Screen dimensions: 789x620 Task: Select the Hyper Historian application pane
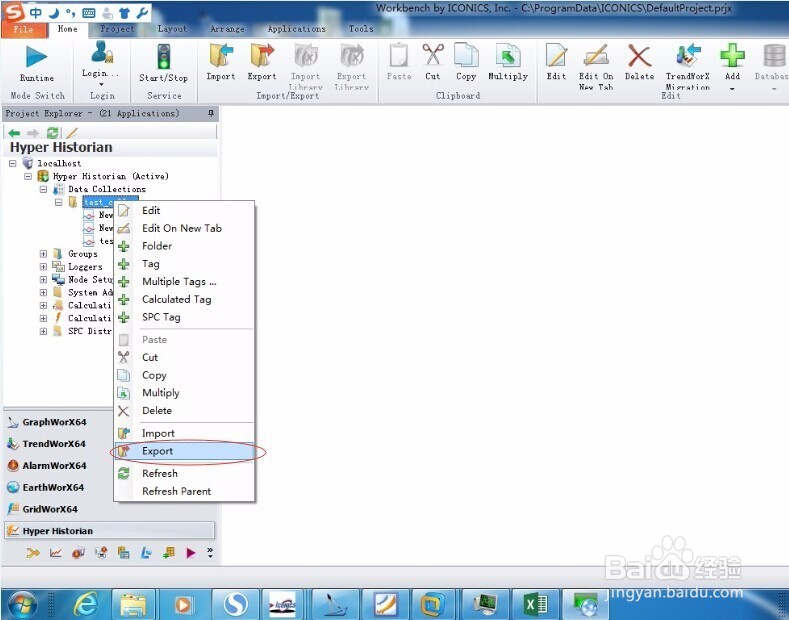(x=109, y=530)
